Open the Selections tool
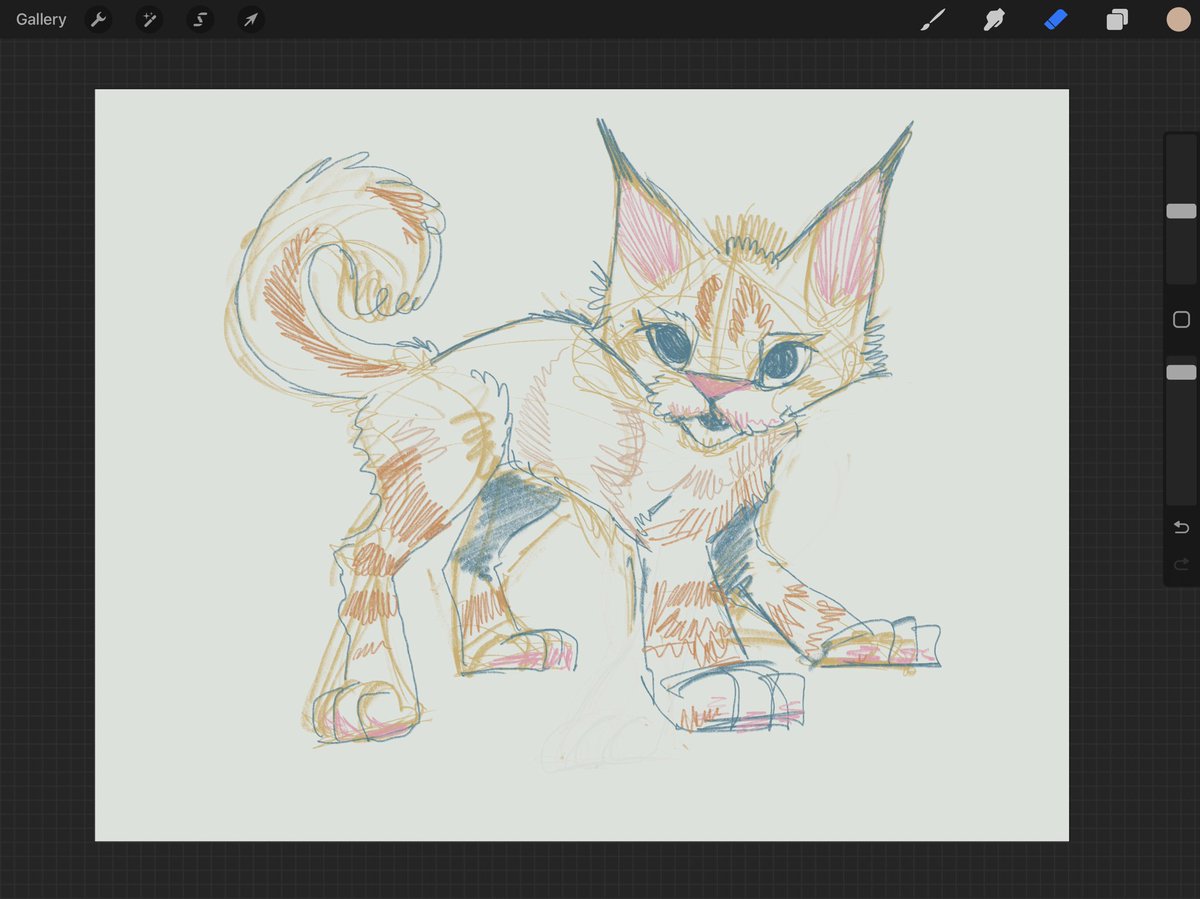 (199, 19)
